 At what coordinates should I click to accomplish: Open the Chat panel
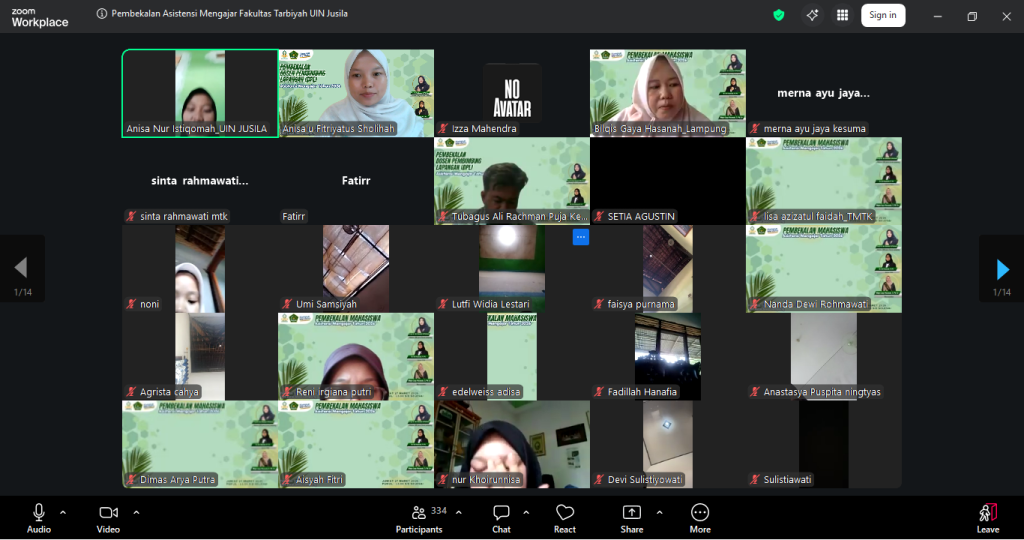[501, 513]
